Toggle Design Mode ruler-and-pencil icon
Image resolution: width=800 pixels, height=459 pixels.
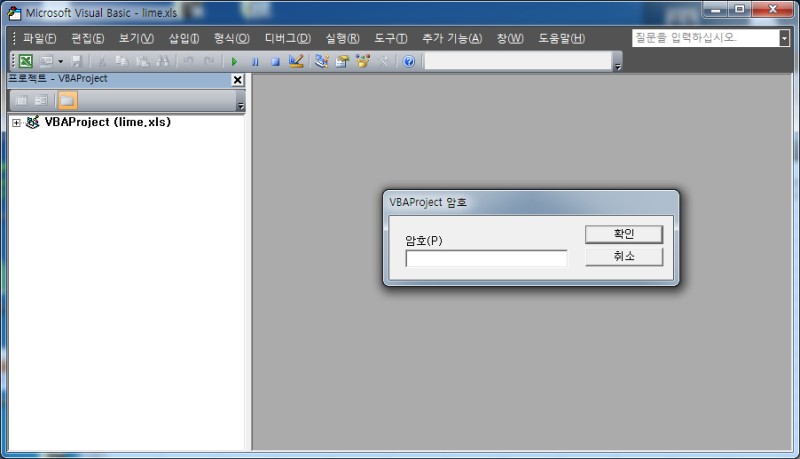pos(296,61)
